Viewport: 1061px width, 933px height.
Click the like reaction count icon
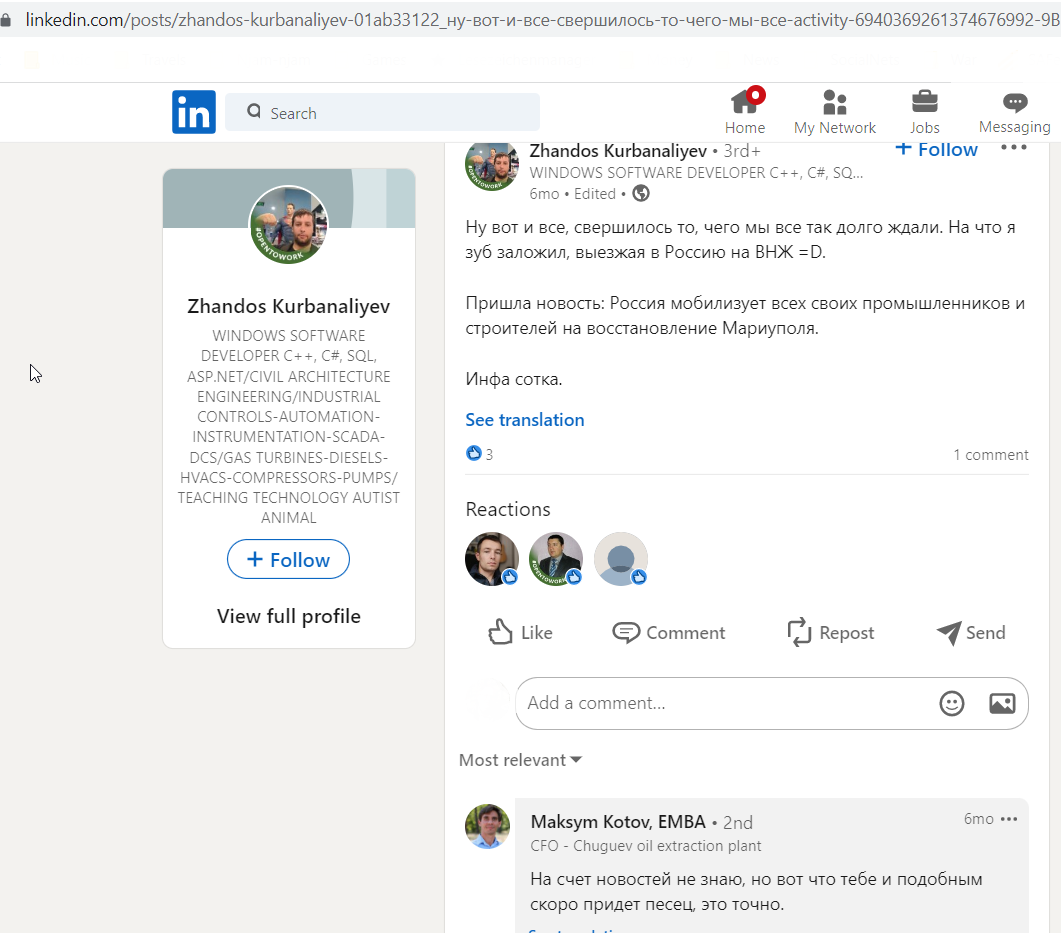[474, 453]
